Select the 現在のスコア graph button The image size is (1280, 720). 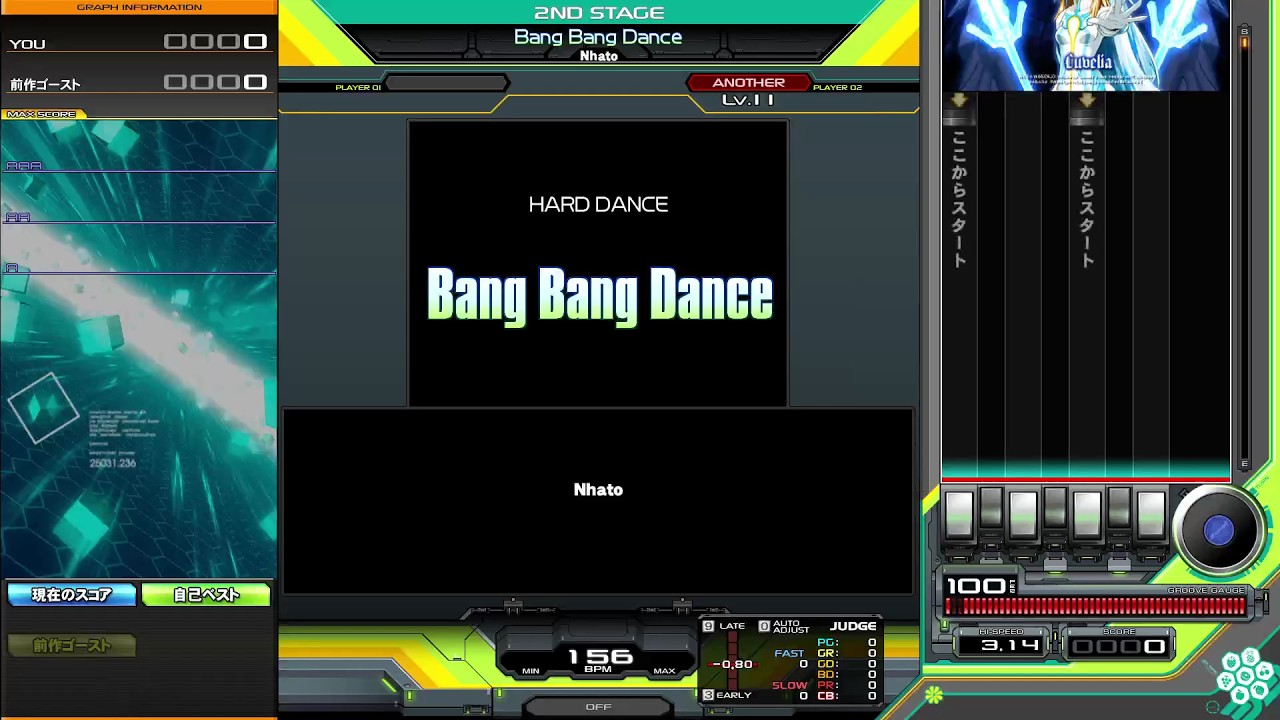(71, 595)
